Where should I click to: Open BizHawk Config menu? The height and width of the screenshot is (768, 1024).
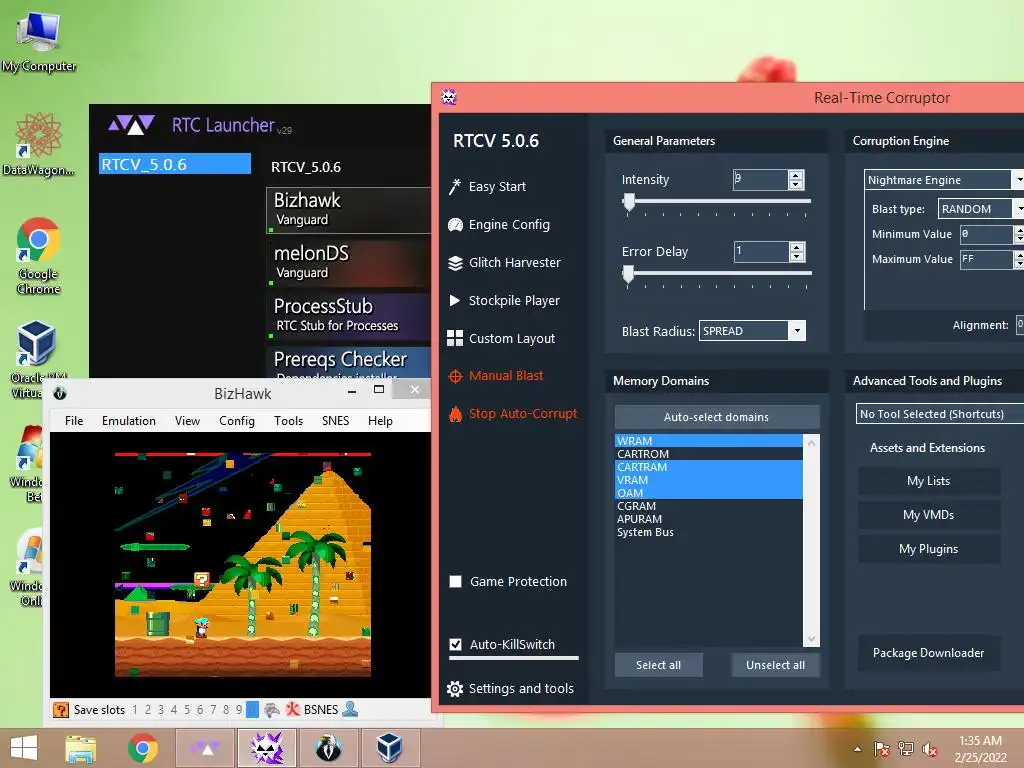point(236,421)
